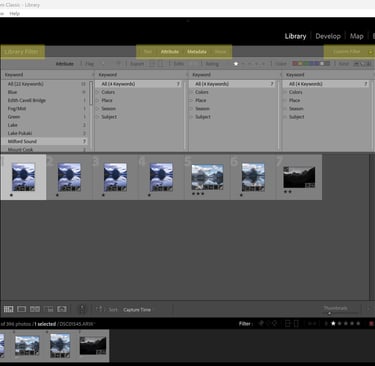Expand Subject in third Keyword column
This screenshot has height=366, width=375.
click(192, 117)
